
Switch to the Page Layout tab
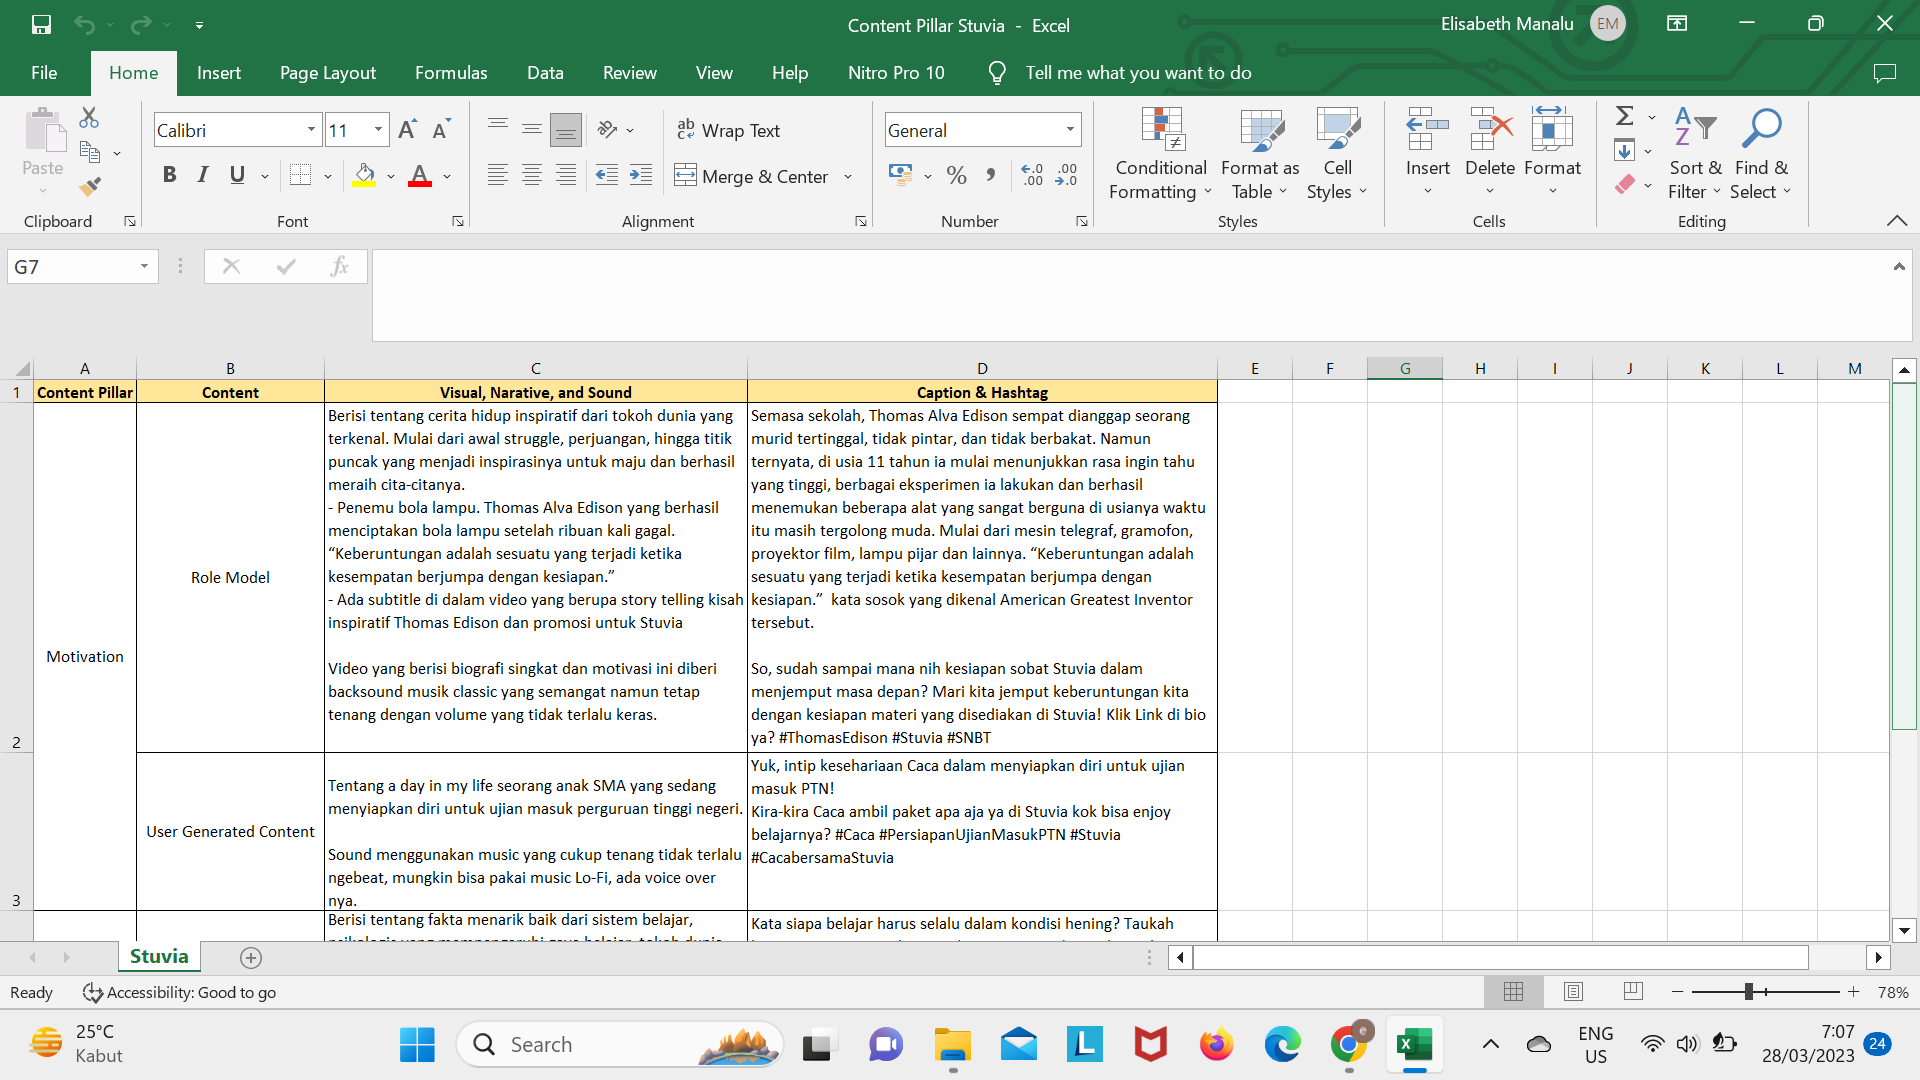(328, 73)
